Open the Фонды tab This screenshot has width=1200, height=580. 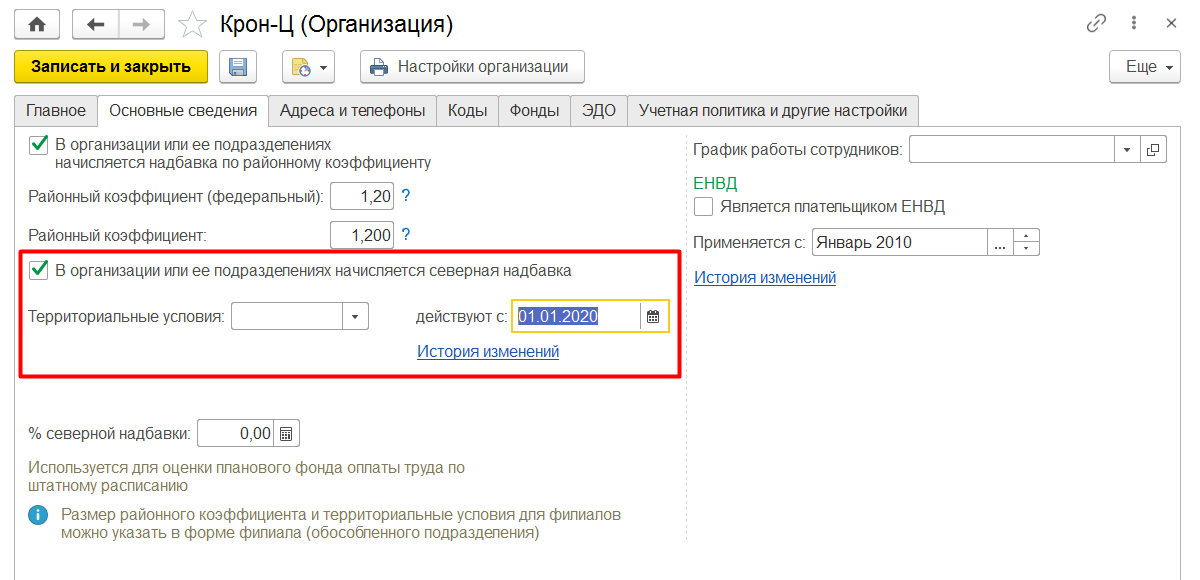tap(535, 111)
